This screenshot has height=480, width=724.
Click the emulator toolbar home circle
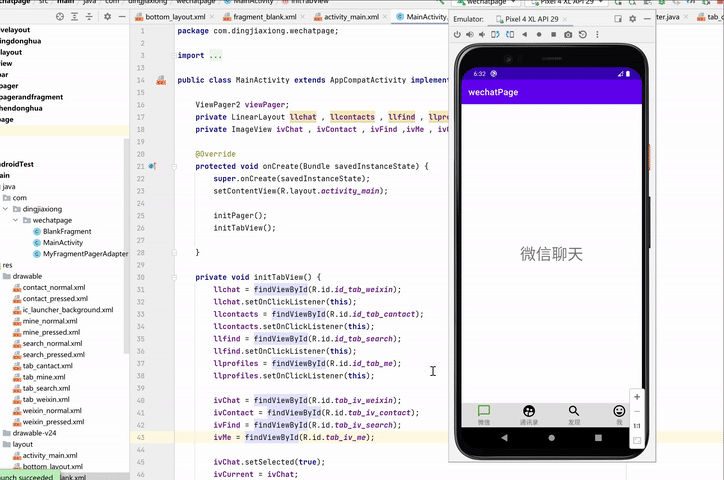(x=539, y=35)
